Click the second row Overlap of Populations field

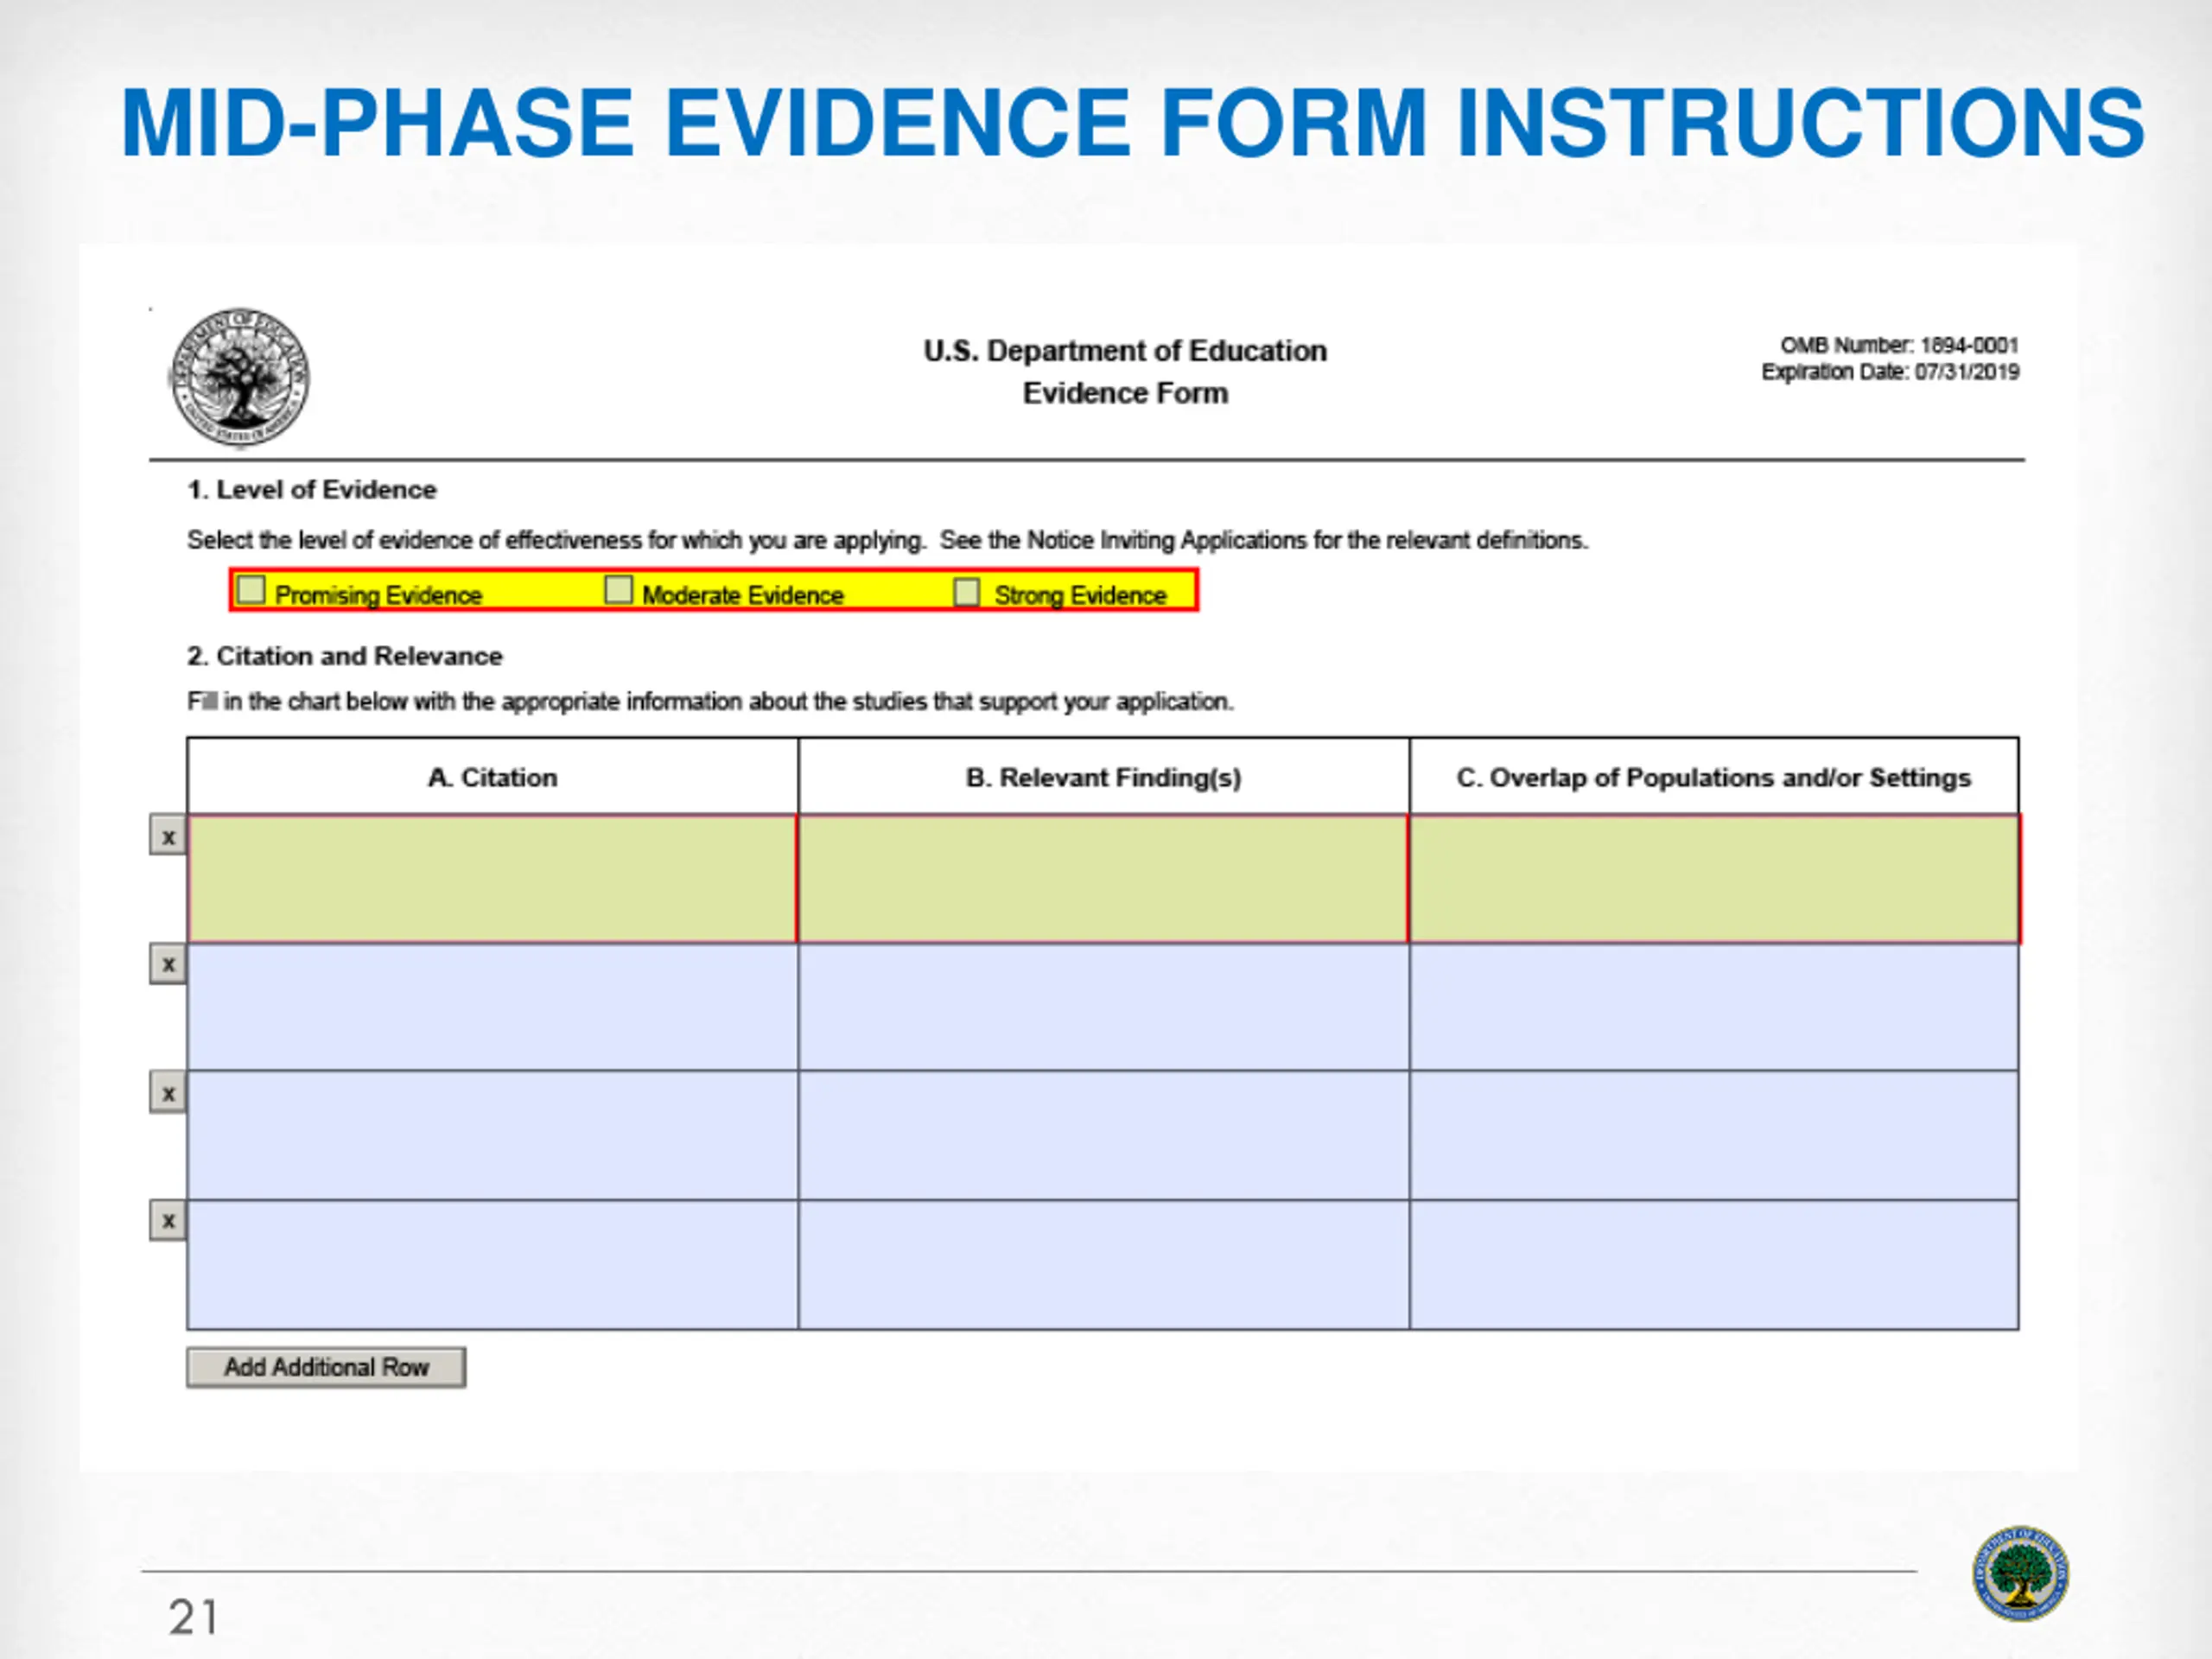(x=1714, y=1007)
